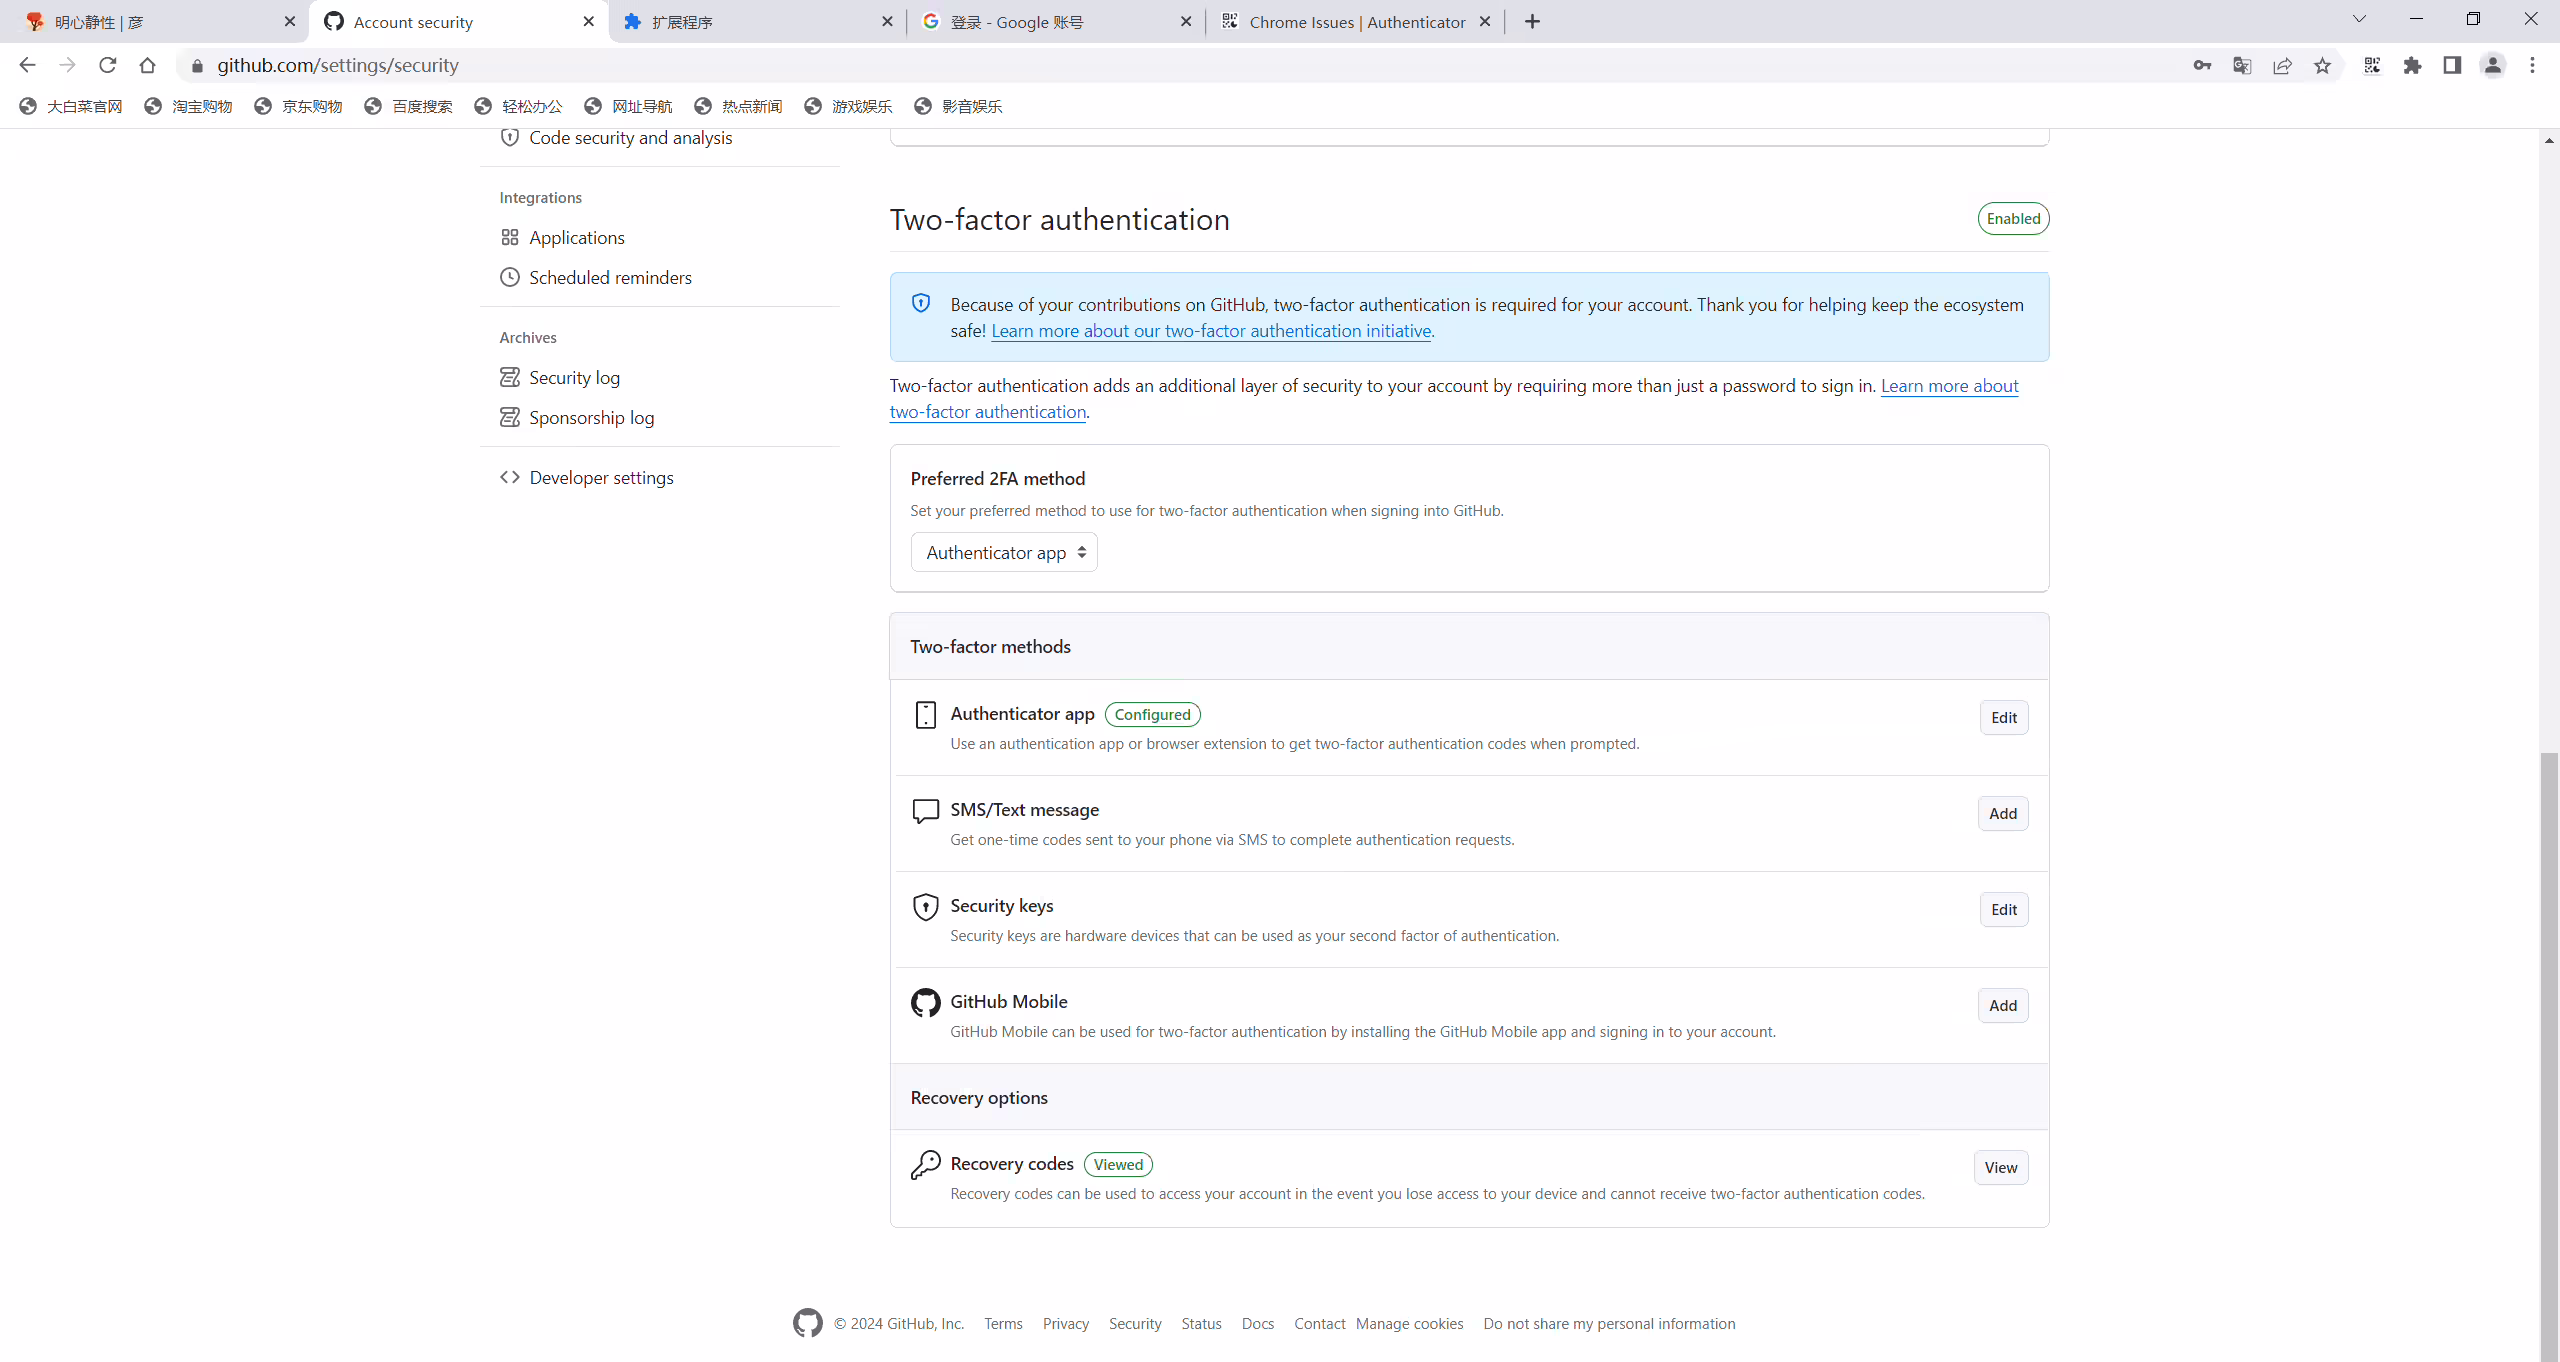Viewport: 2560px width, 1362px height.
Task: Open the 影音娱乐 bookmark
Action: 959,106
